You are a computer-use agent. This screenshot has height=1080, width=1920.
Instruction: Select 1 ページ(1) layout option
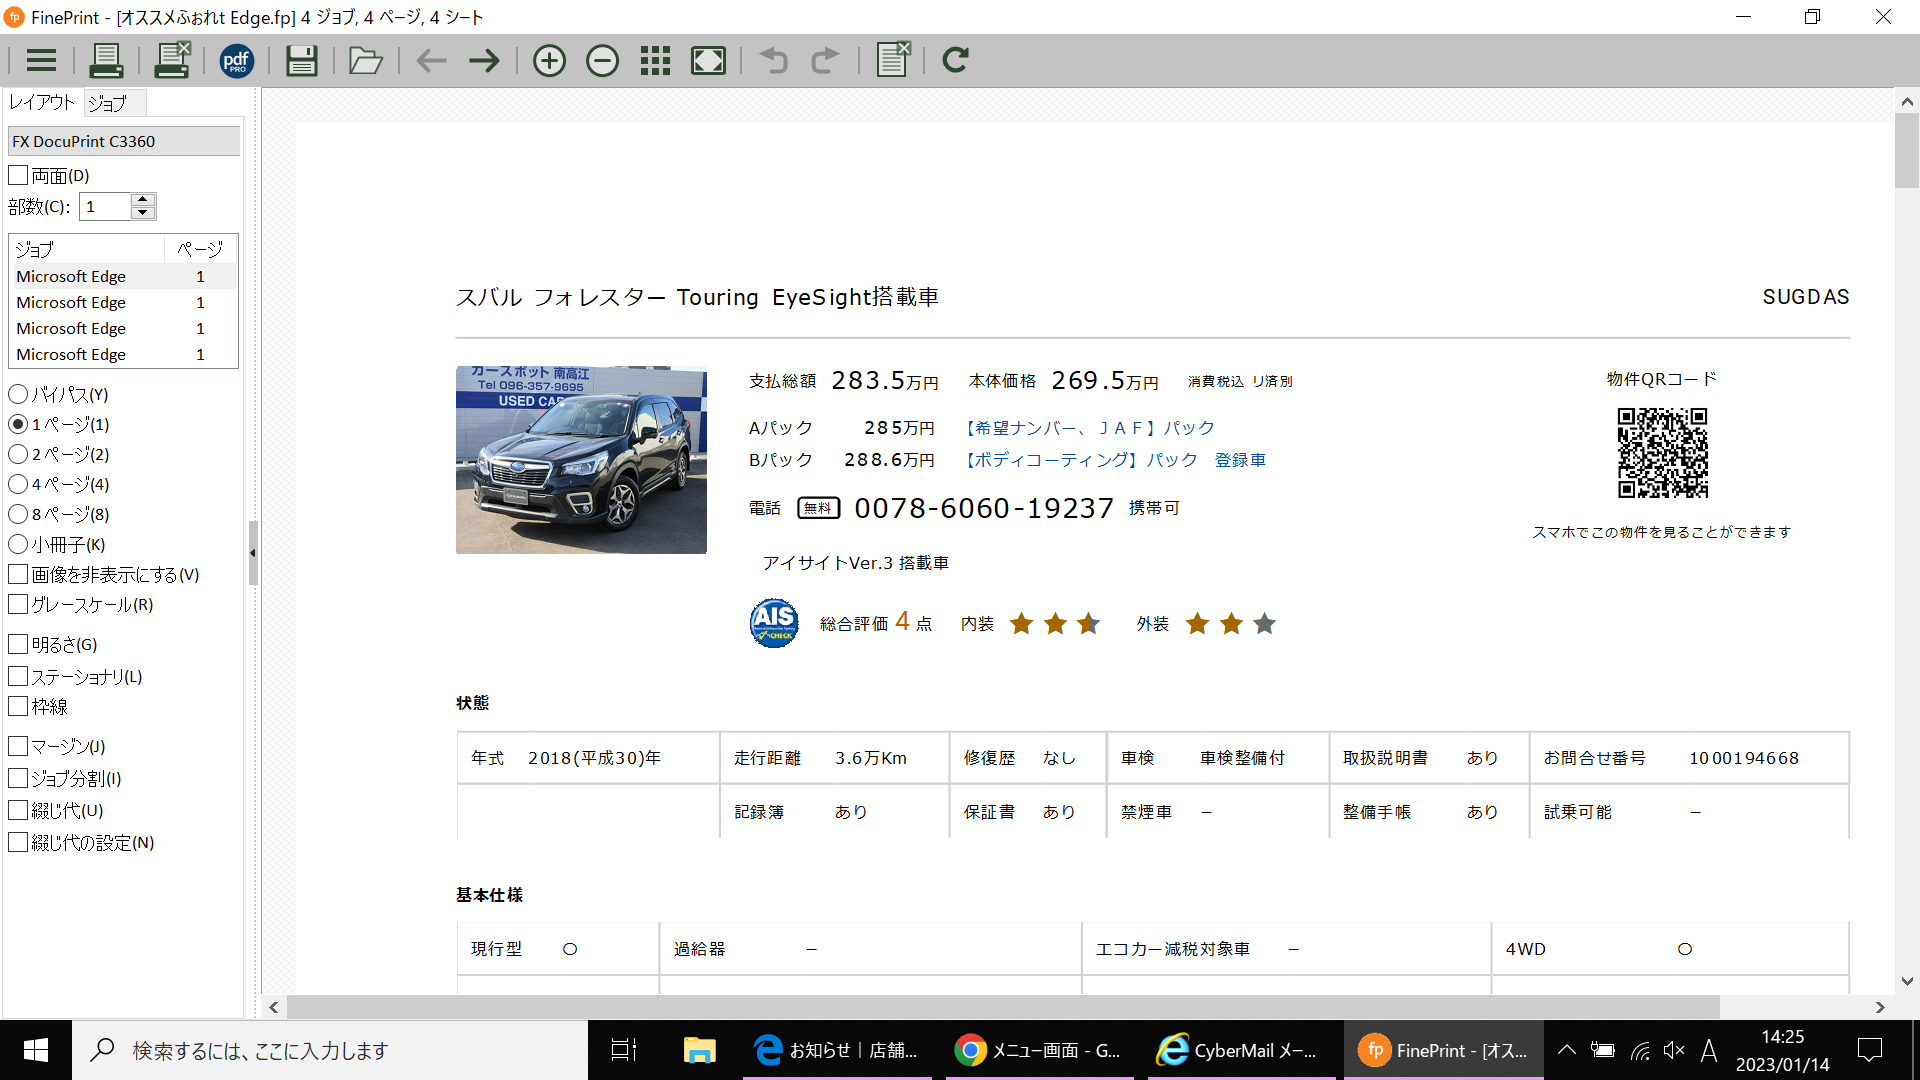pos(18,424)
